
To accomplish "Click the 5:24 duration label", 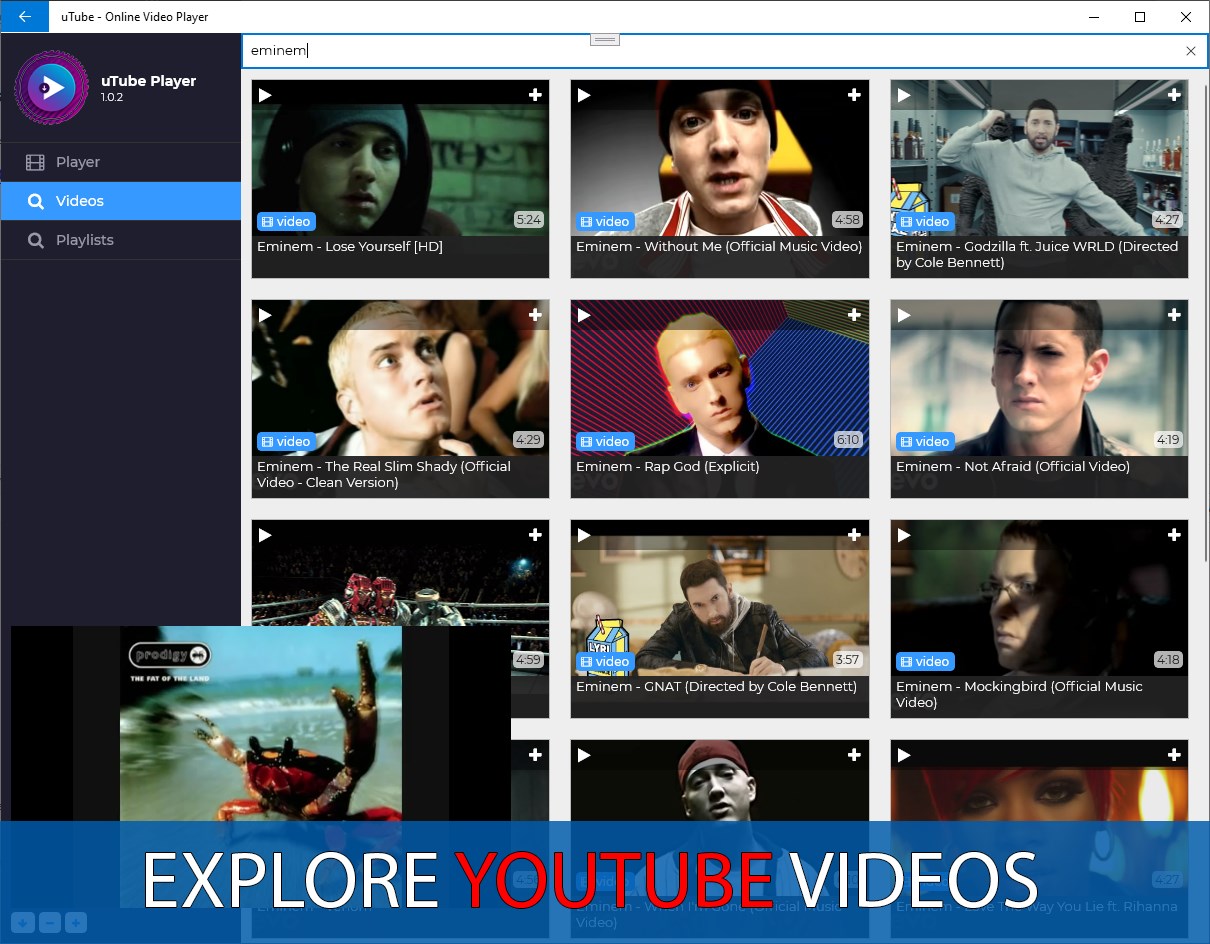I will (528, 220).
